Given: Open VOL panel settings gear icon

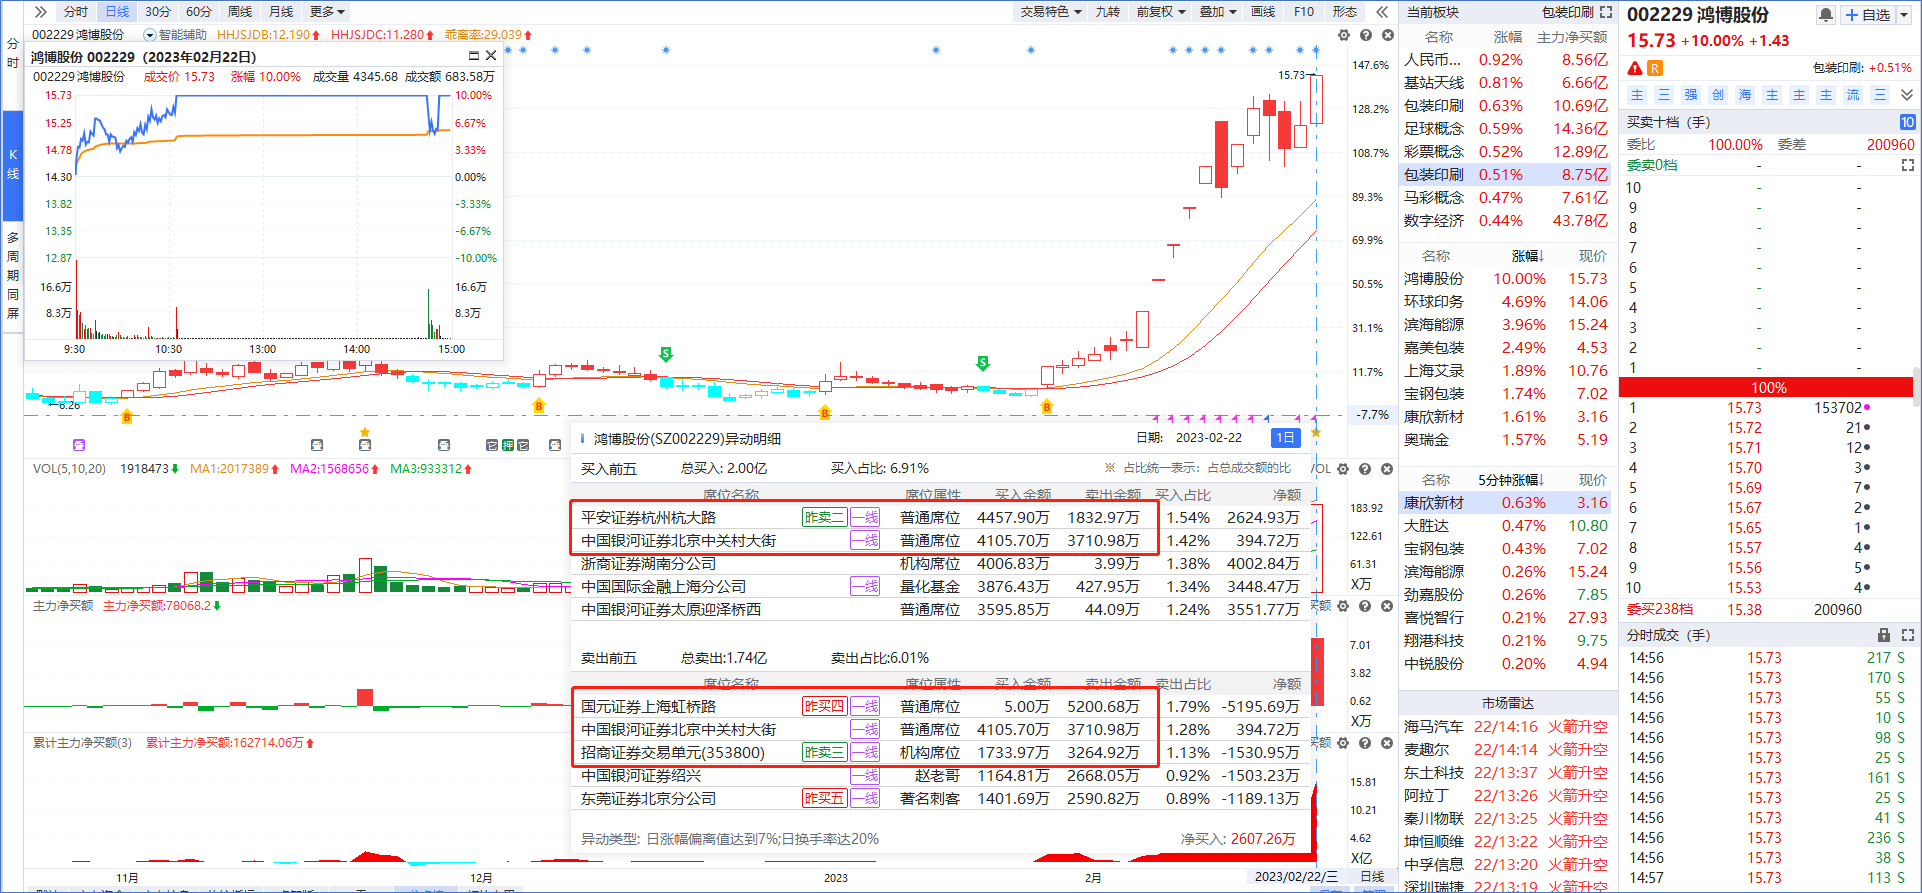Looking at the screenshot, I should (1343, 469).
